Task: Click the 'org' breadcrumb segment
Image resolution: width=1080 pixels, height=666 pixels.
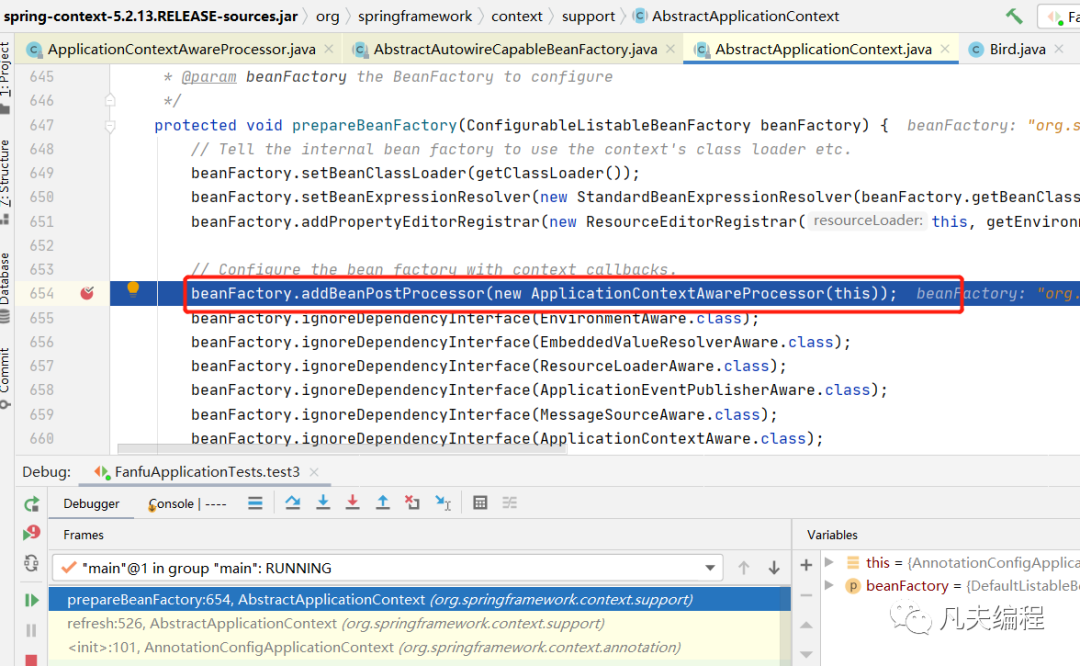Action: click(328, 16)
